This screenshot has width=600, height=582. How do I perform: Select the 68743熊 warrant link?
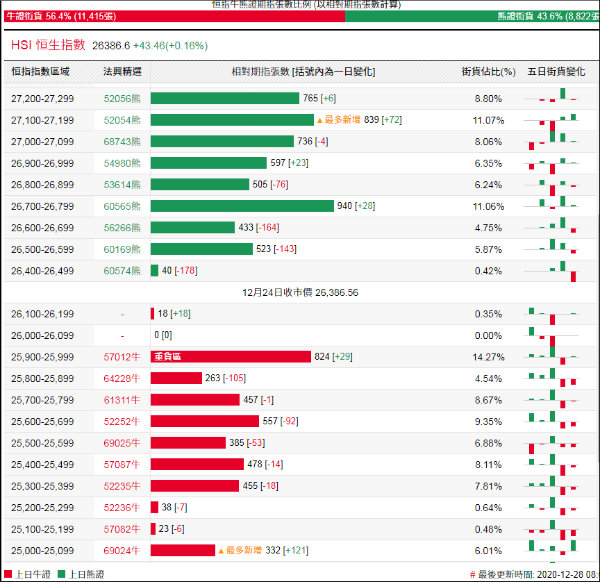point(122,142)
